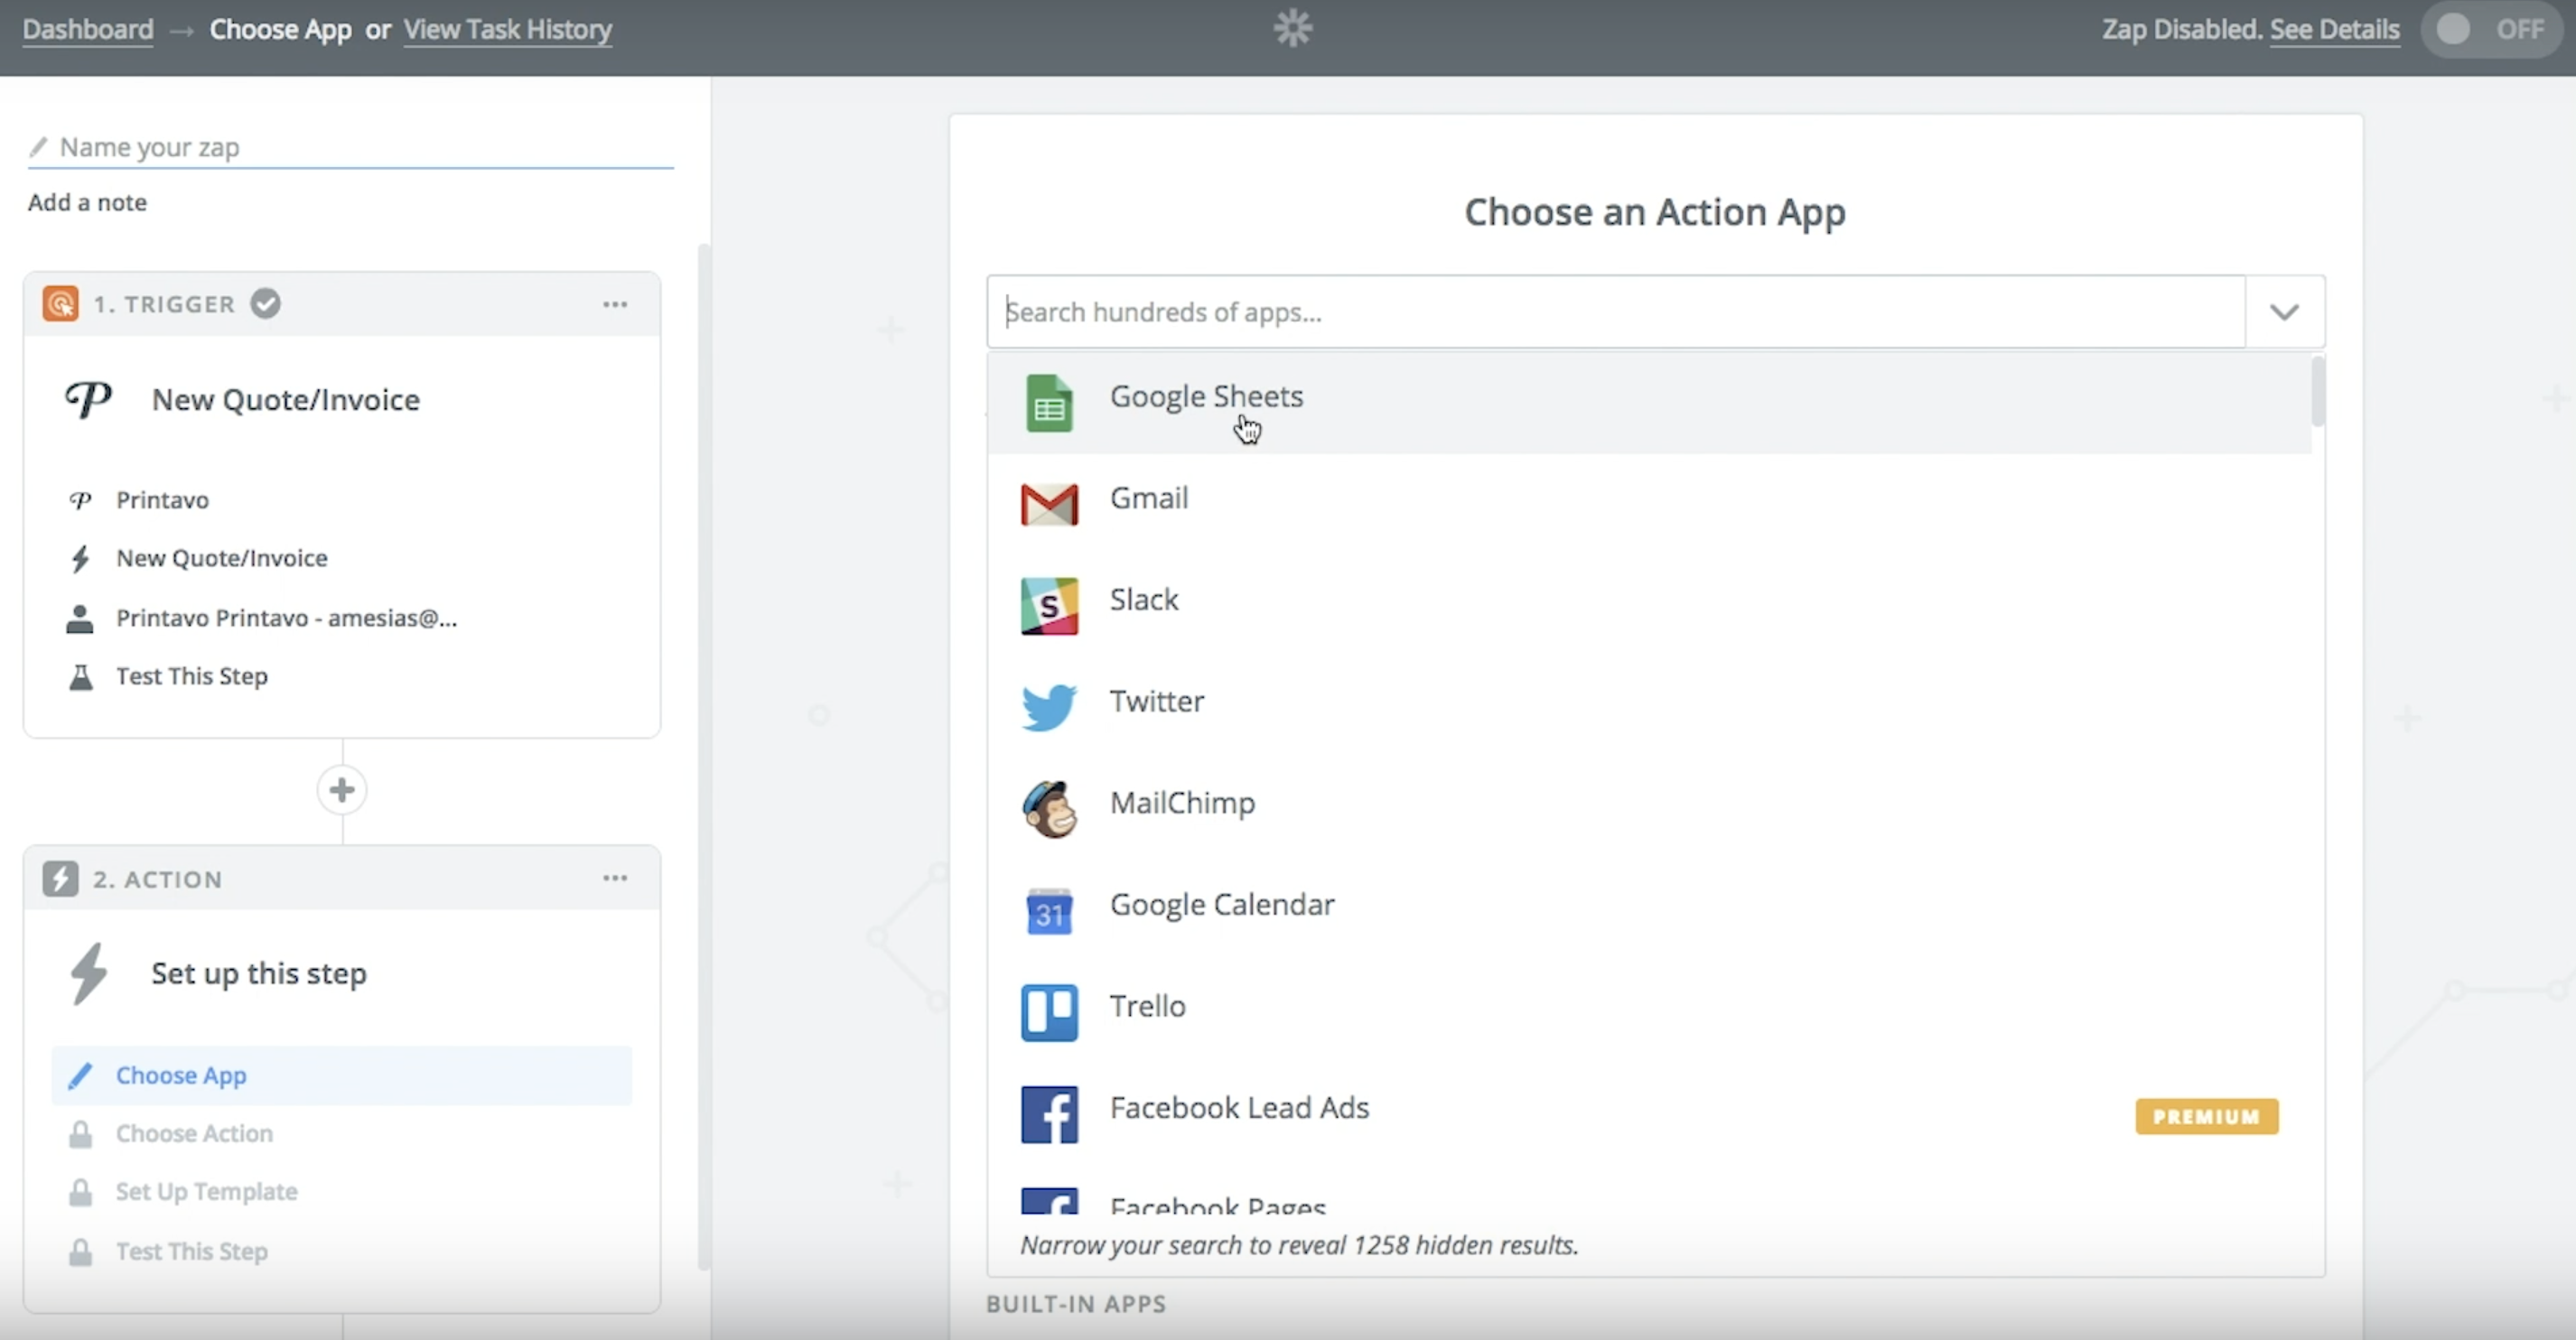
Task: Click Set Up Template step
Action: pyautogui.click(x=342, y=1192)
